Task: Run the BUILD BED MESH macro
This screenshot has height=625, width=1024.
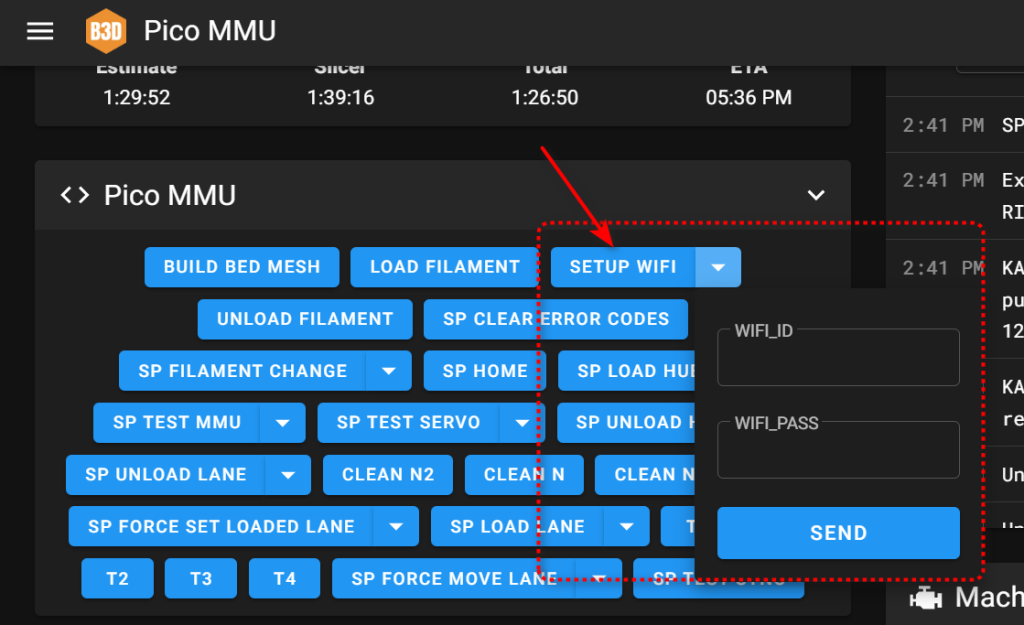Action: [242, 267]
